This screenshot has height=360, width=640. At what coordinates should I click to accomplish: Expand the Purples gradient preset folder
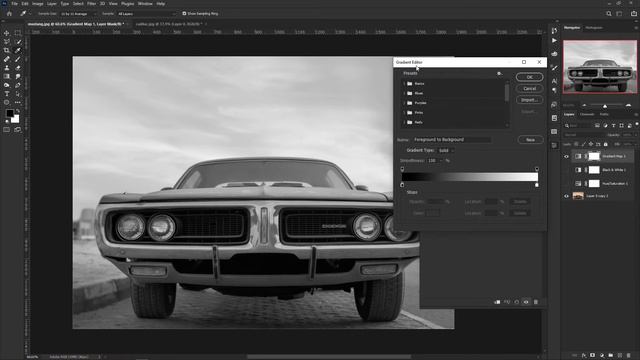pyautogui.click(x=404, y=103)
